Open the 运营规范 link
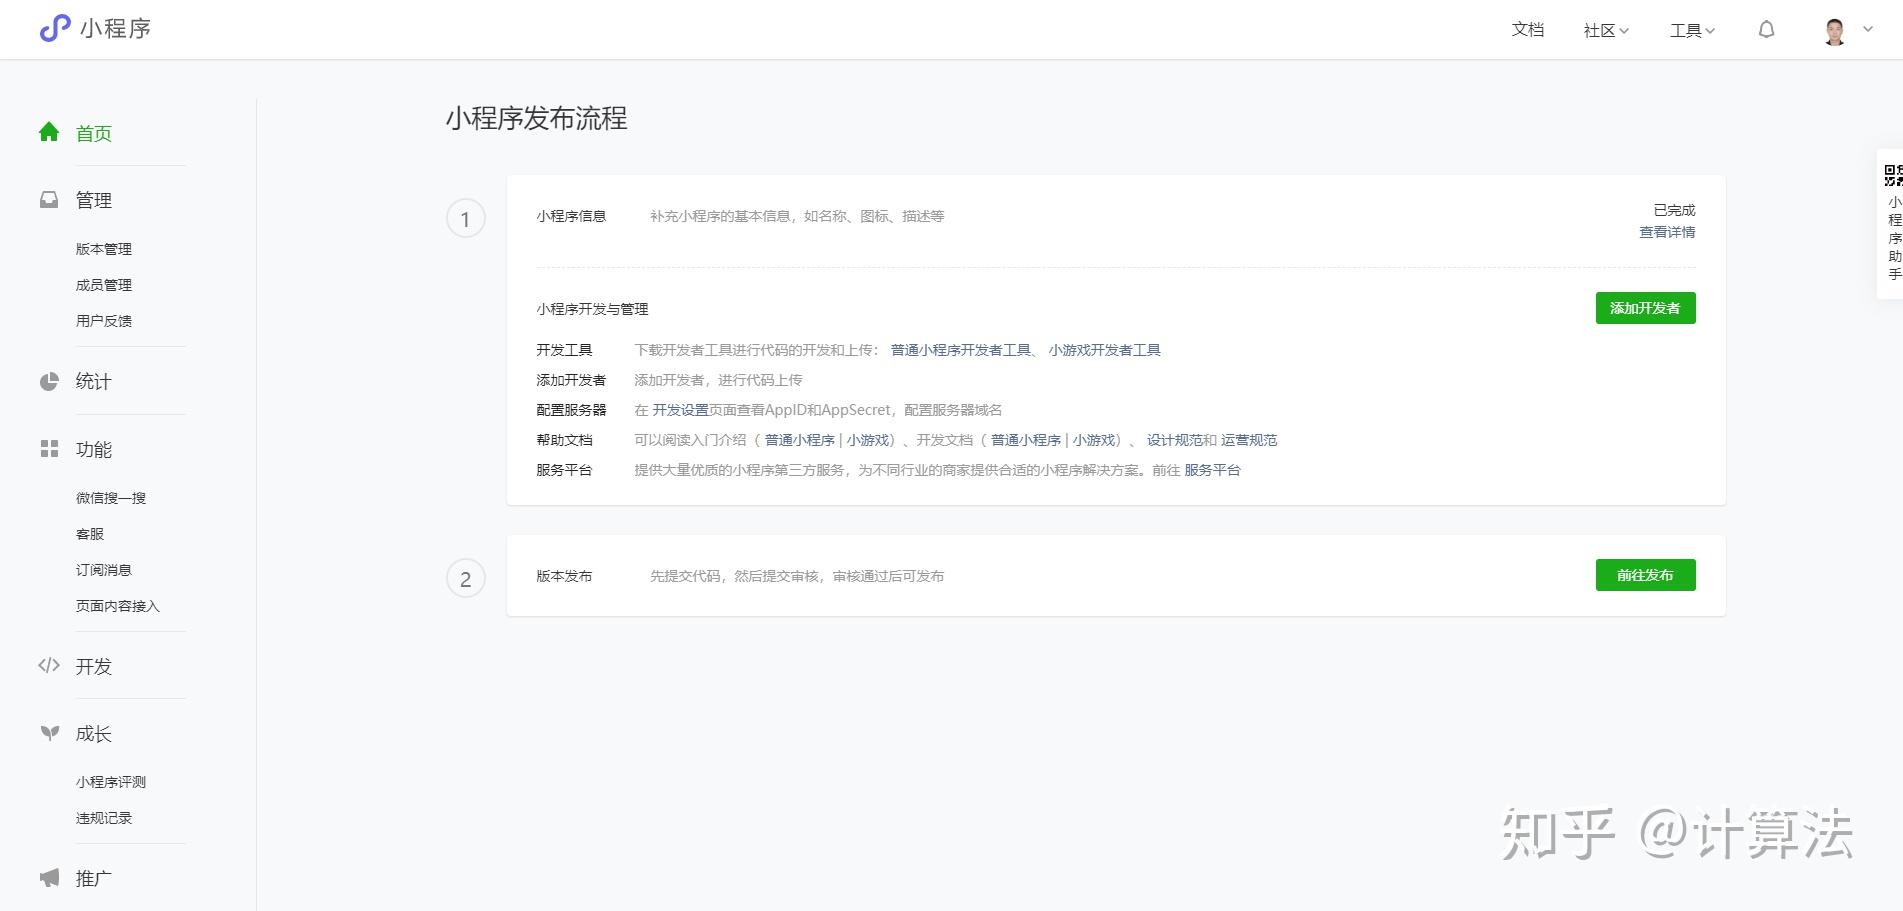 click(x=1248, y=440)
